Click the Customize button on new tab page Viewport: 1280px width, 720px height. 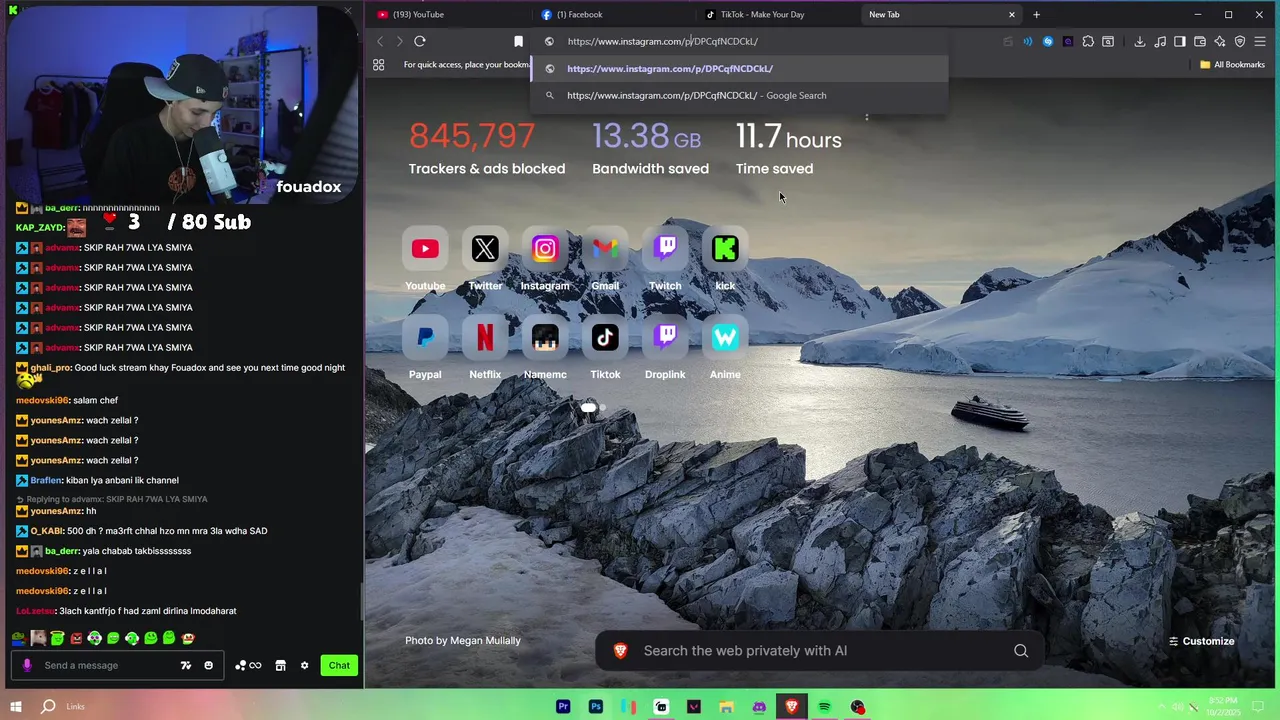pyautogui.click(x=1201, y=641)
